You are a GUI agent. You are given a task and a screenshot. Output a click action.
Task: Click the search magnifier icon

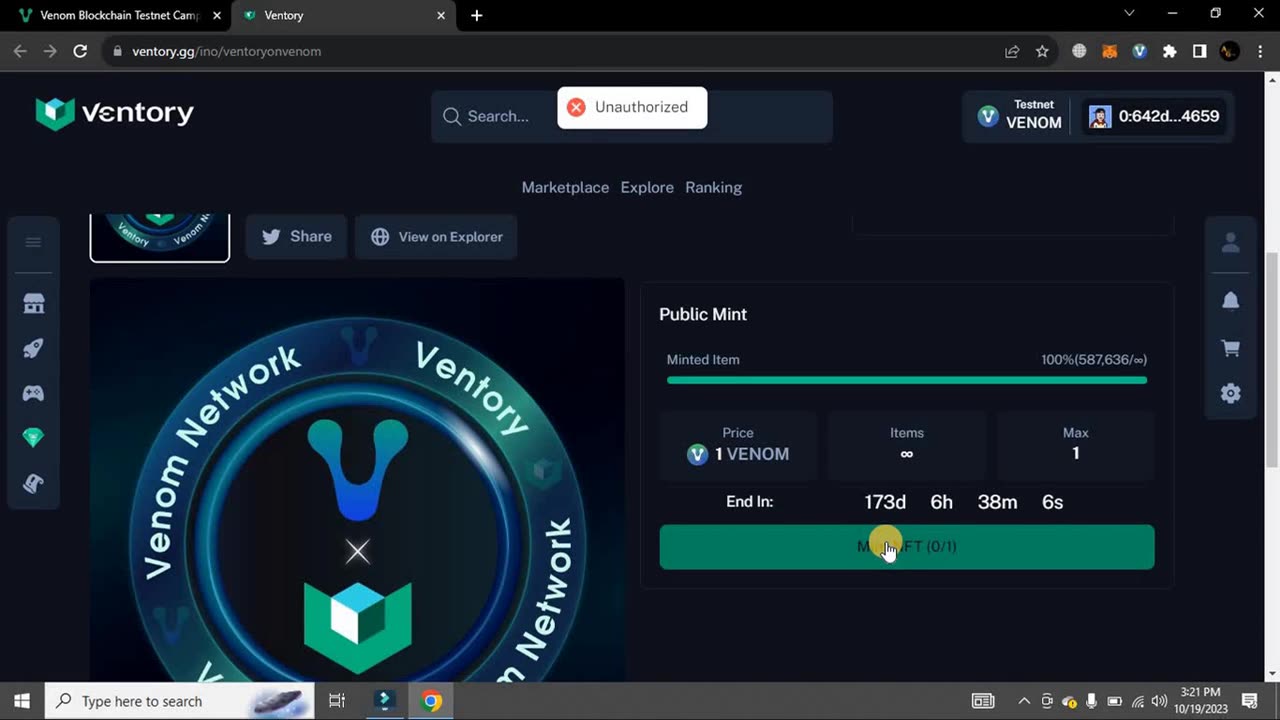(452, 116)
